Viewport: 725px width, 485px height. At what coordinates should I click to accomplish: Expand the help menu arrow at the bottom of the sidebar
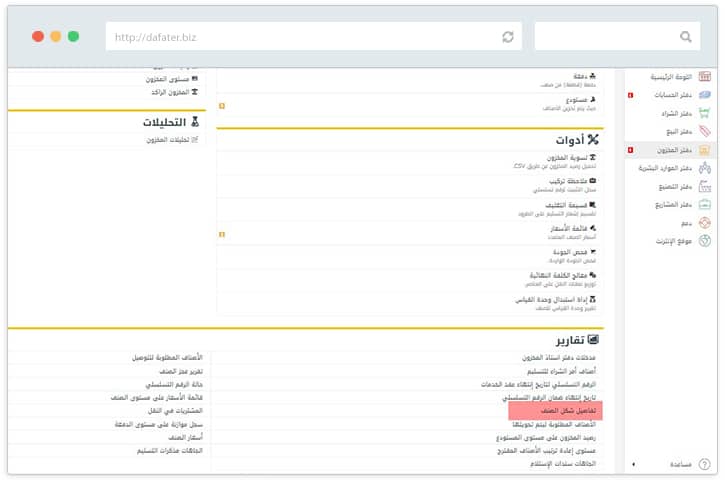633,464
